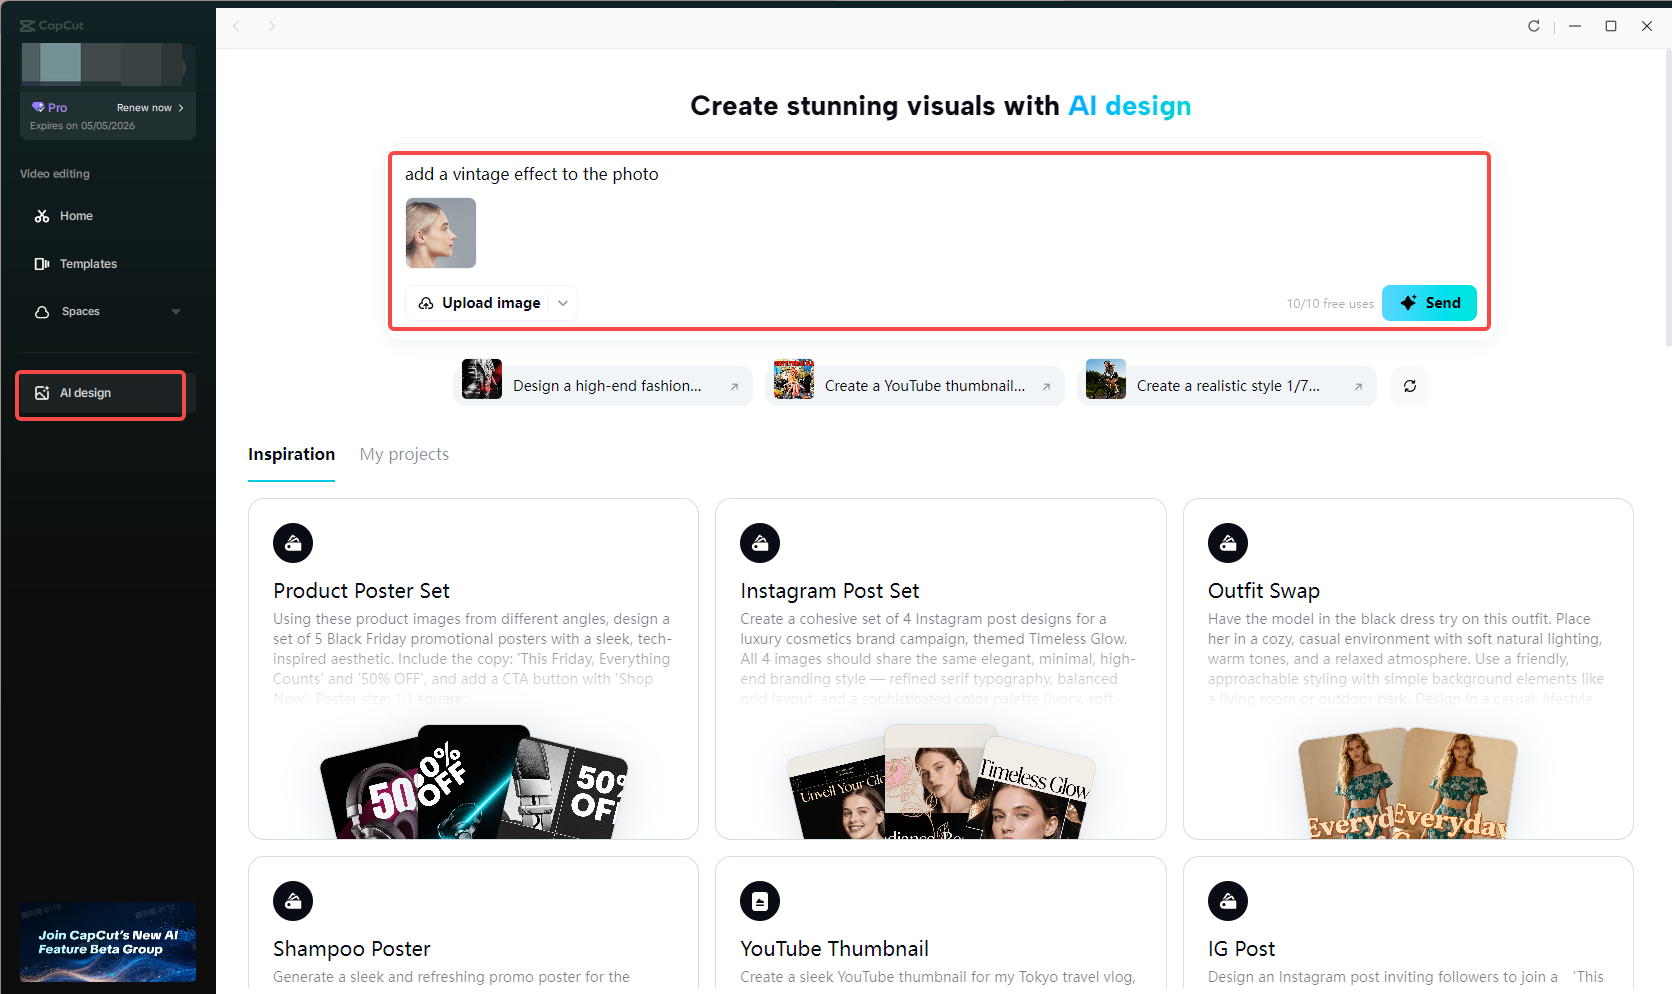Click the Send button
This screenshot has height=994, width=1672.
(1429, 303)
